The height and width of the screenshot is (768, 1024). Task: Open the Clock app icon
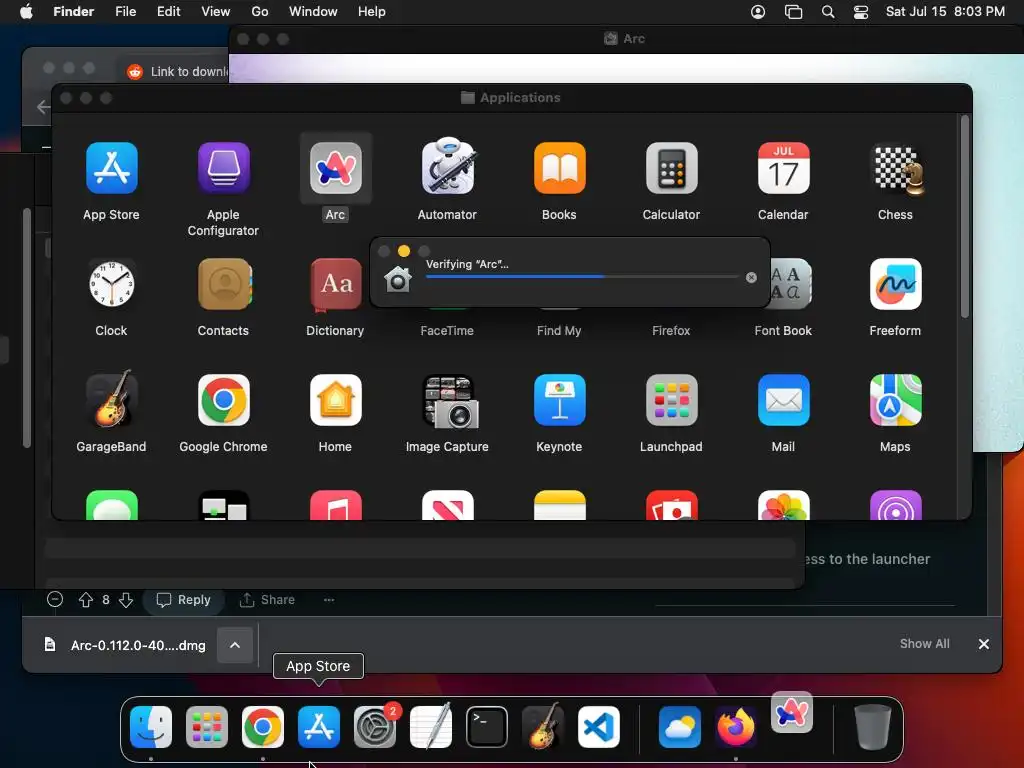point(112,284)
